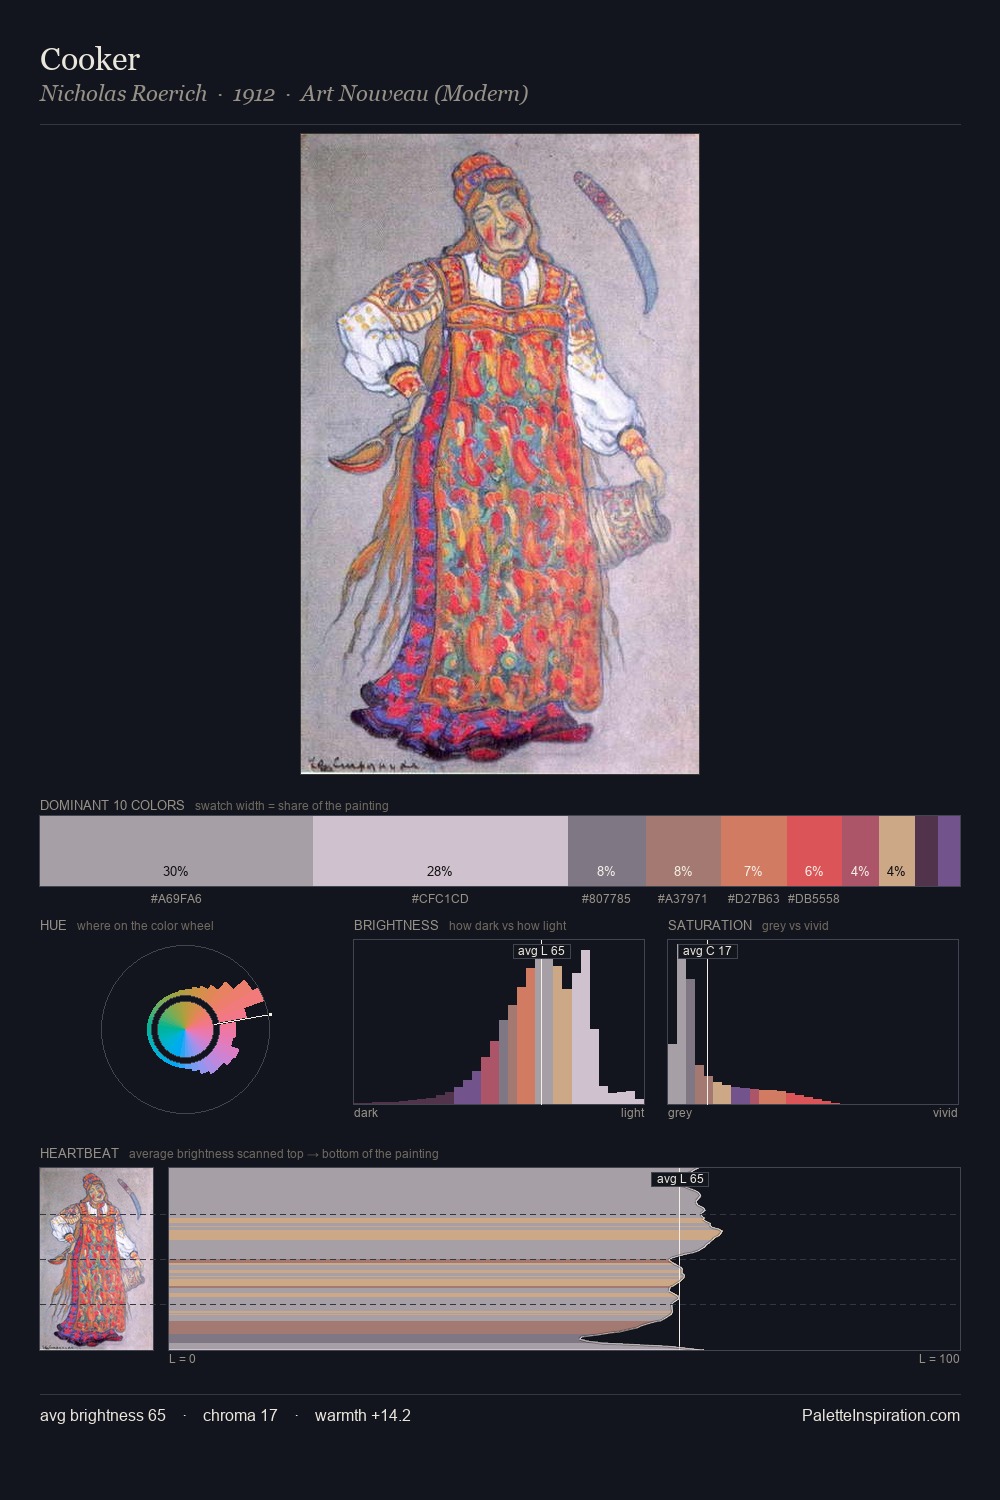Image resolution: width=1000 pixels, height=1500 pixels.
Task: Click the 'L = 100' axis label
Action: click(939, 1359)
